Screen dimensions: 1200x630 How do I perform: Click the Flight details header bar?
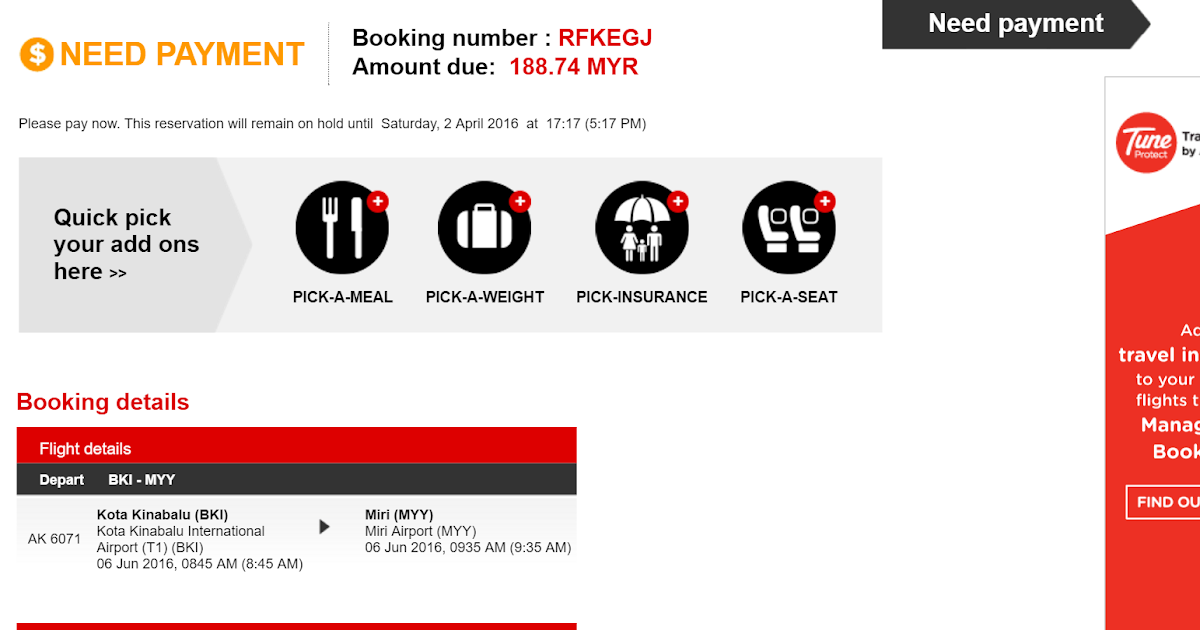coord(296,448)
